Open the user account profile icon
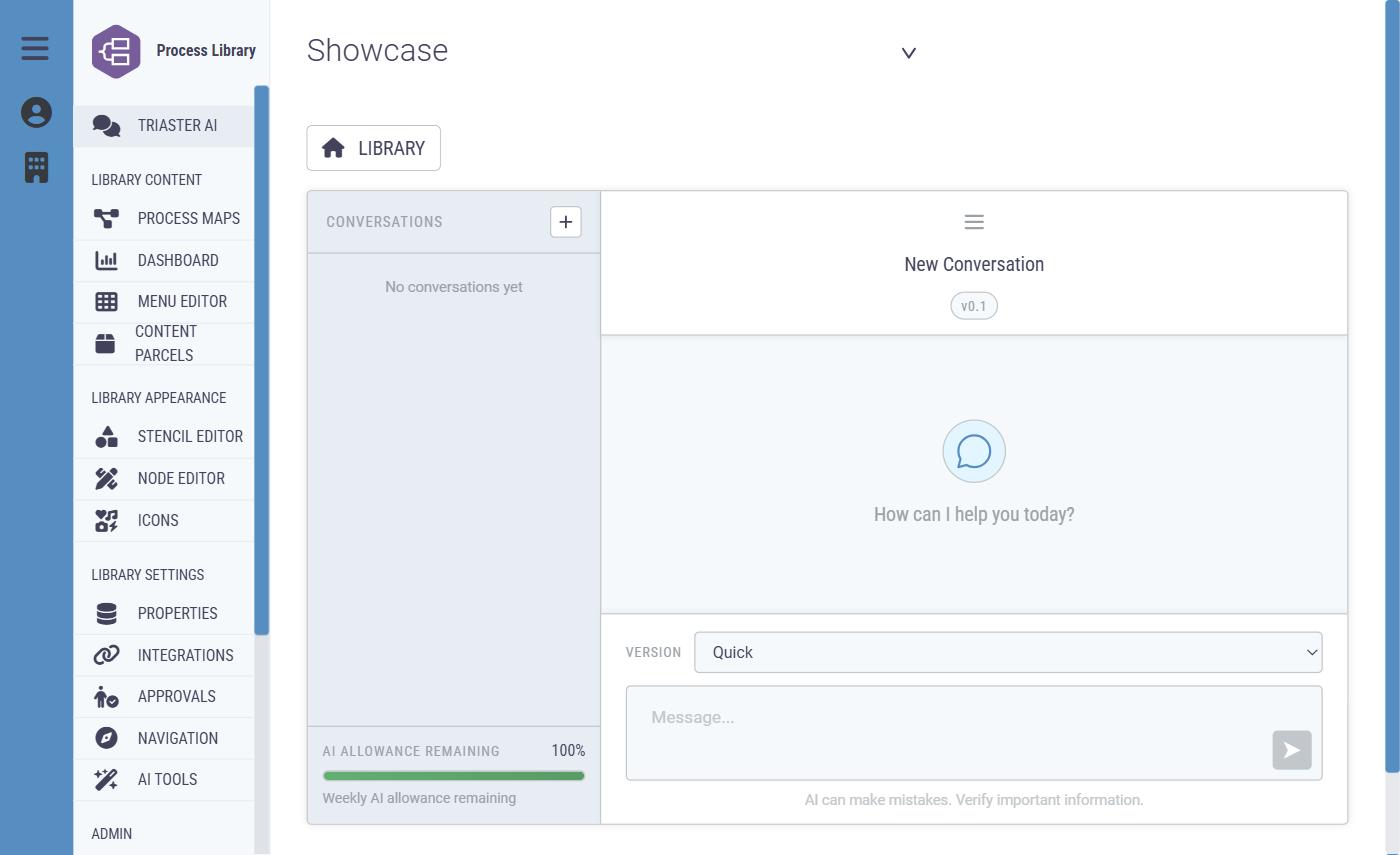The width and height of the screenshot is (1400, 855). pyautogui.click(x=36, y=112)
